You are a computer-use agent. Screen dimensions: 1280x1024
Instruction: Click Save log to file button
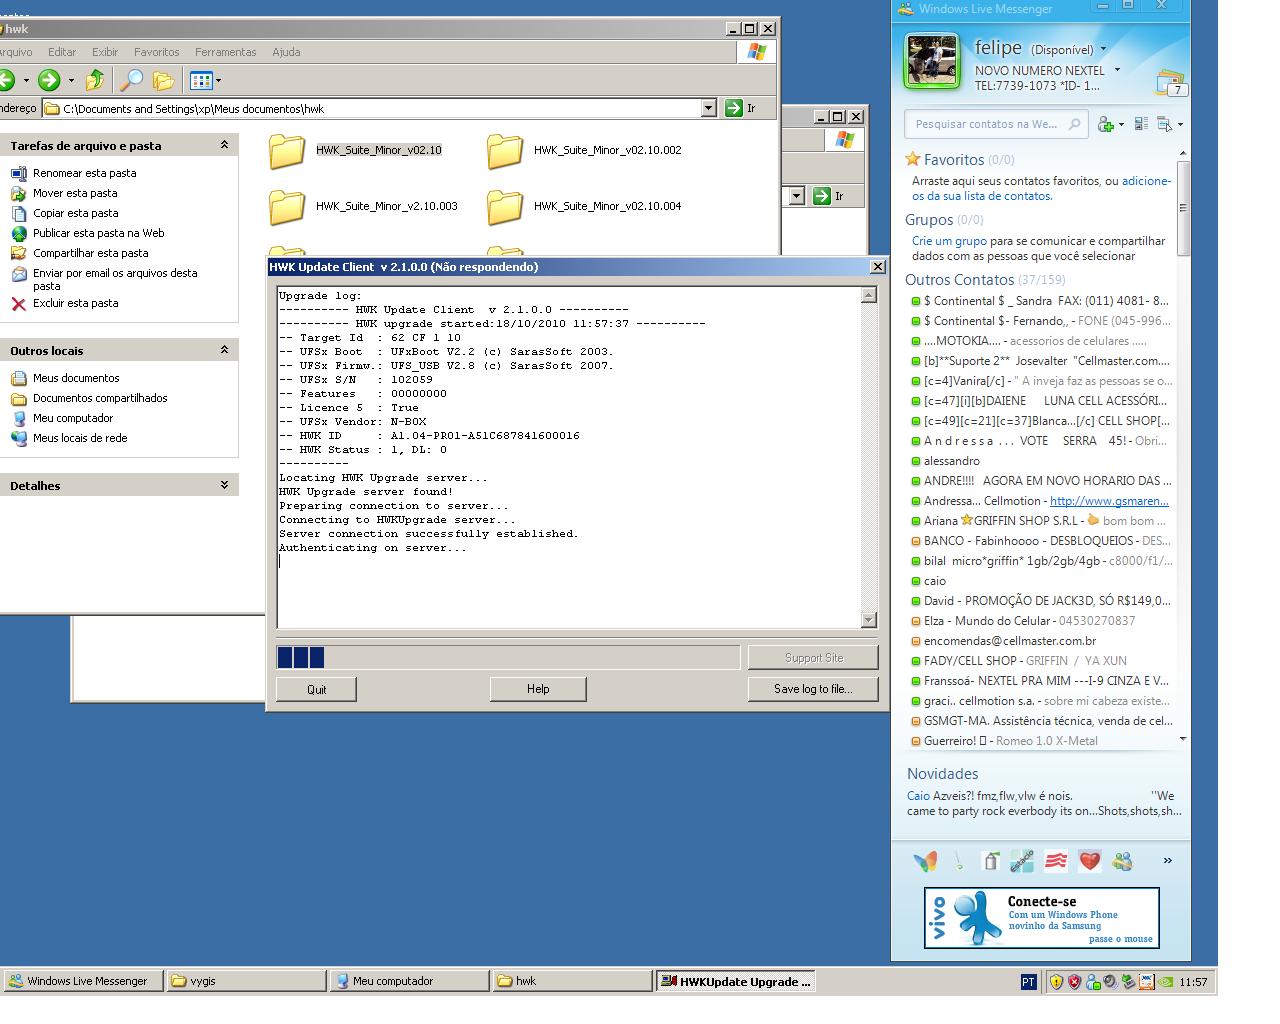(813, 689)
